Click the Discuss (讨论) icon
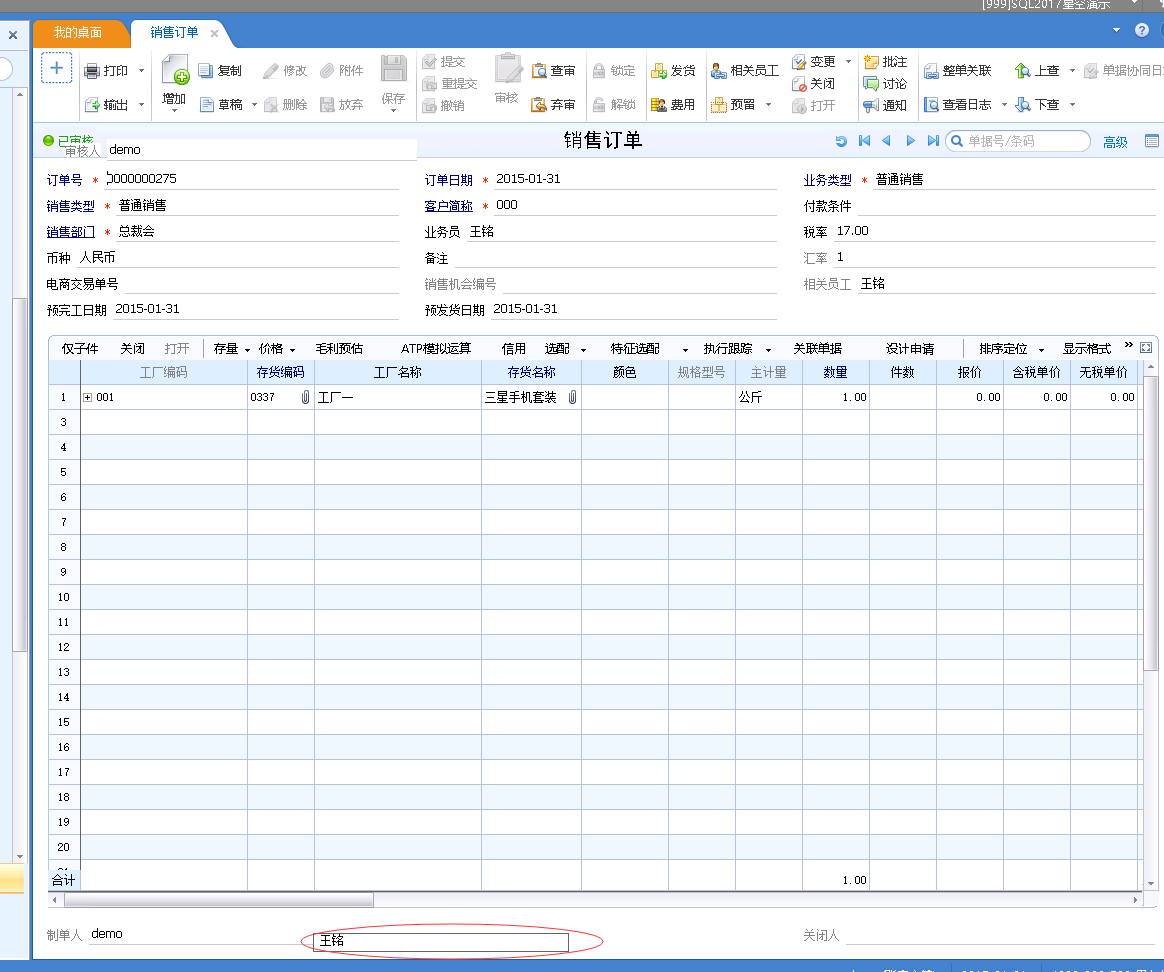 tap(872, 84)
